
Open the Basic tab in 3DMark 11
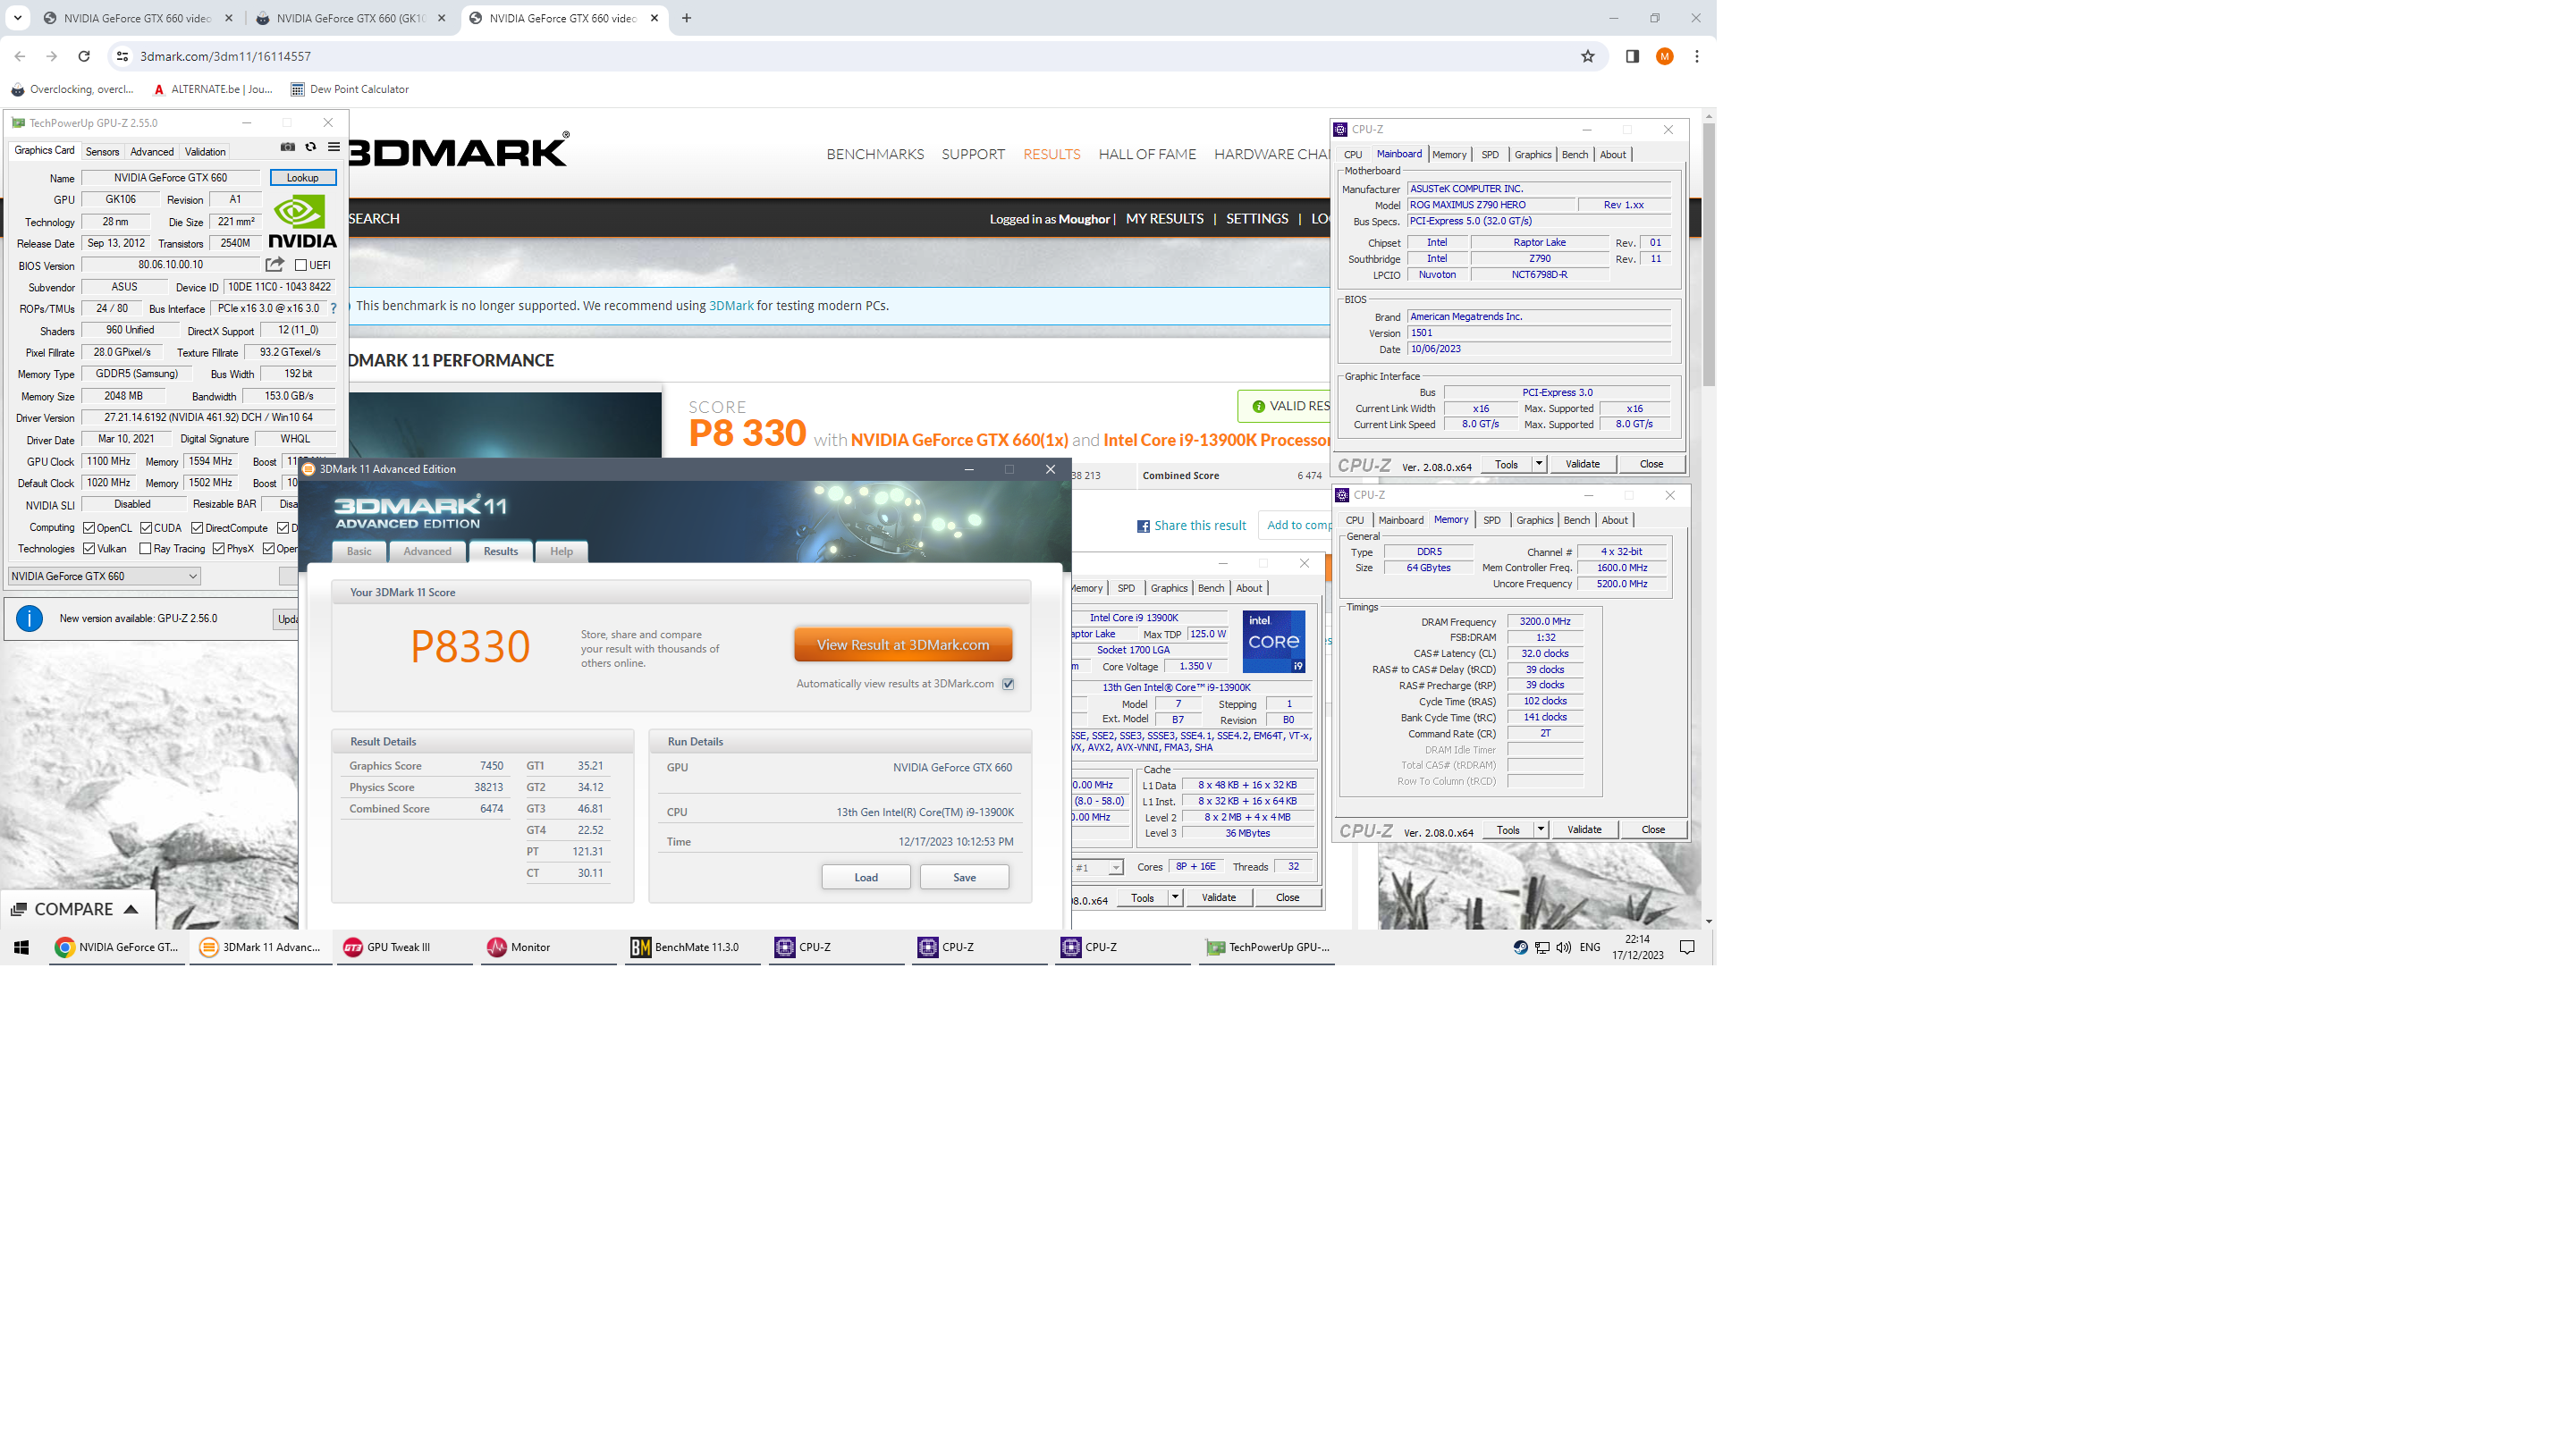(x=359, y=551)
